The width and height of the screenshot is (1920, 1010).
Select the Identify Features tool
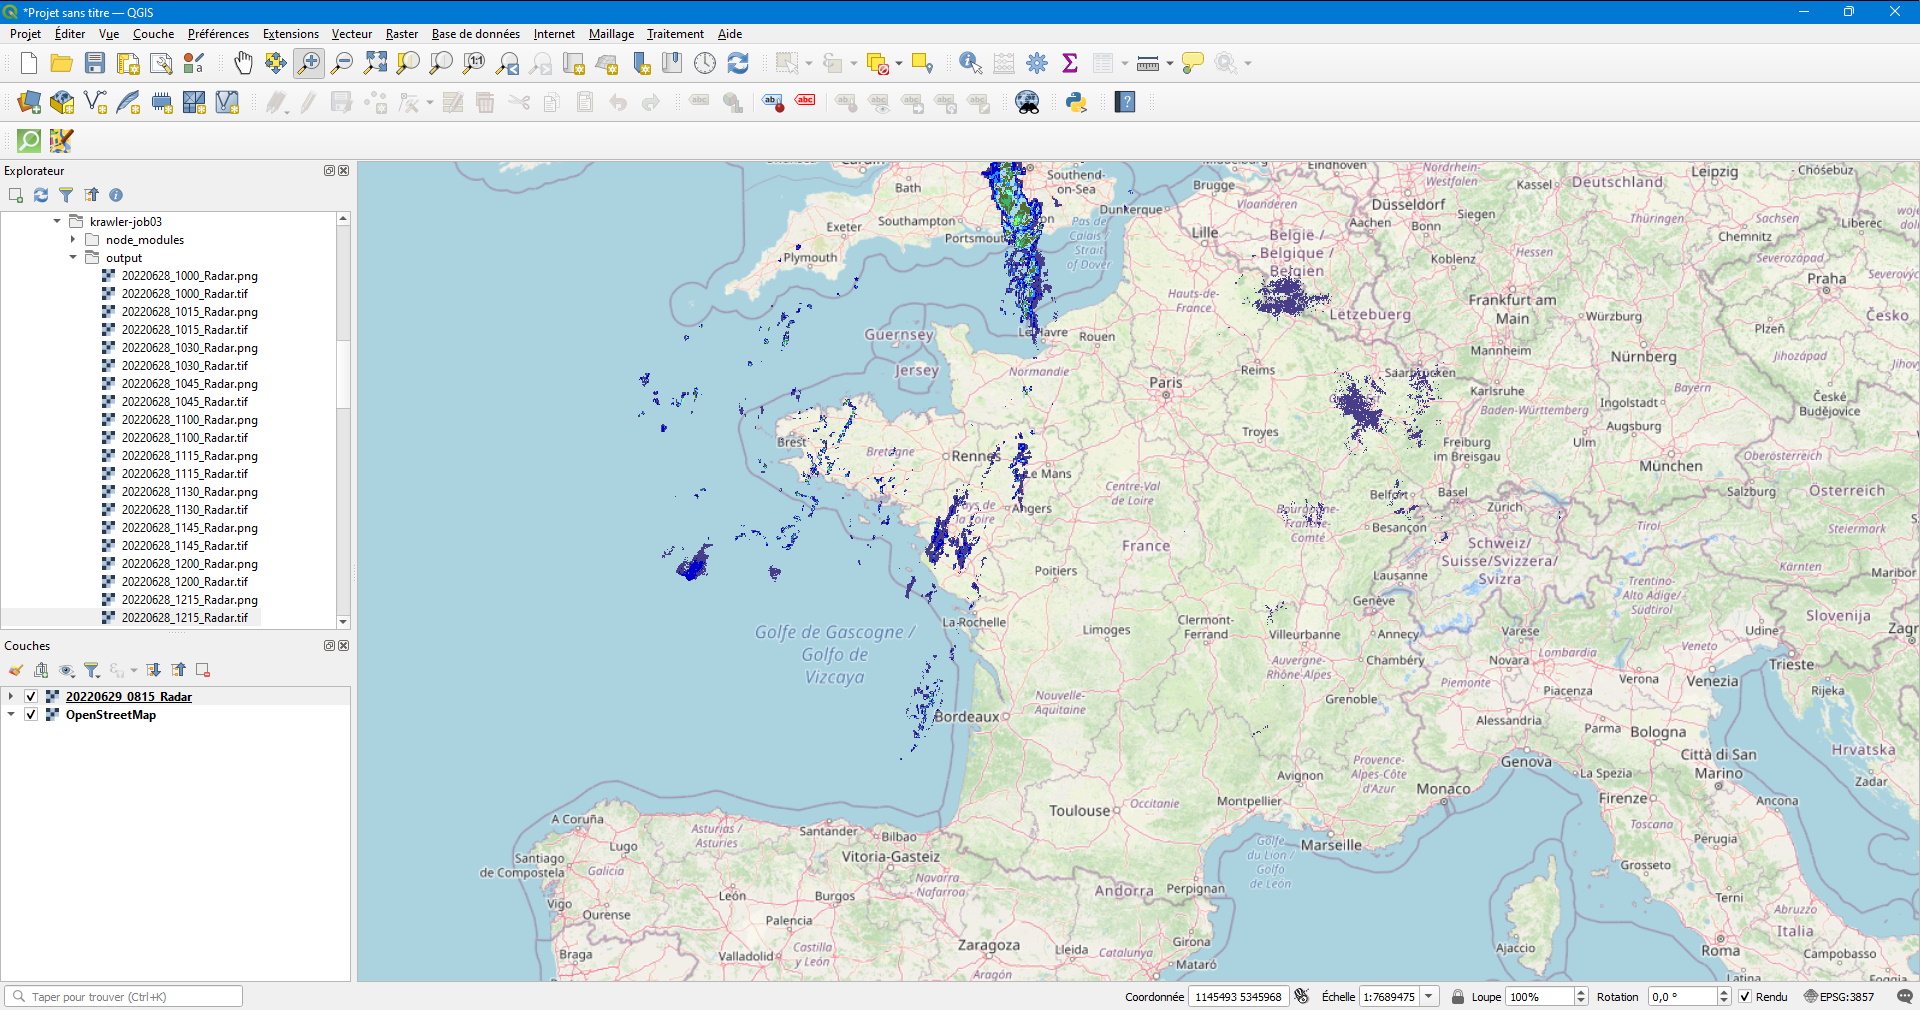click(970, 63)
